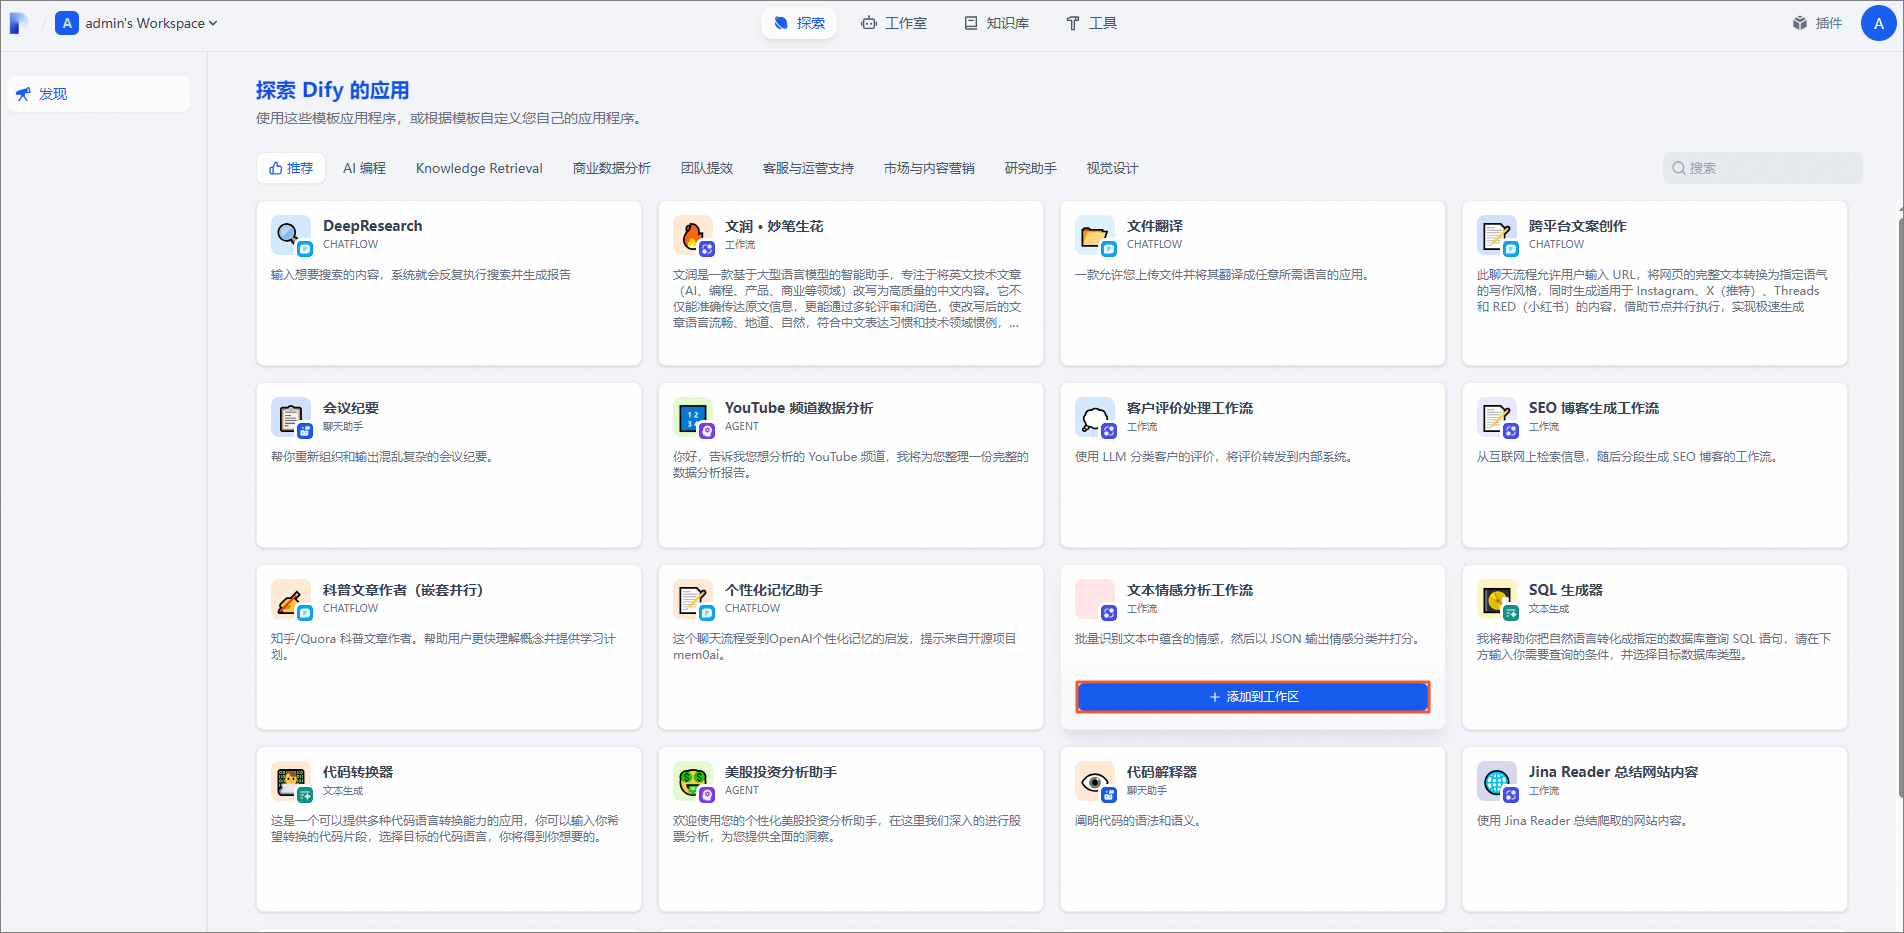
Task: Click the SQL 生成器 app icon
Action: [1496, 599]
